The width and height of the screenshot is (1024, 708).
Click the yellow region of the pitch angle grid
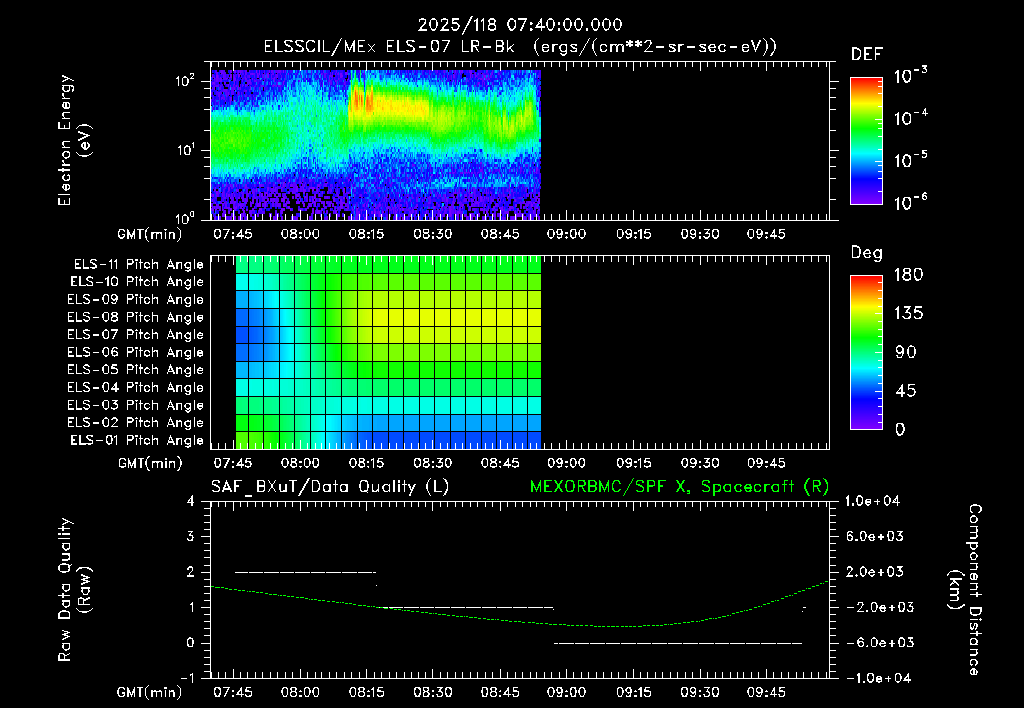[444, 317]
